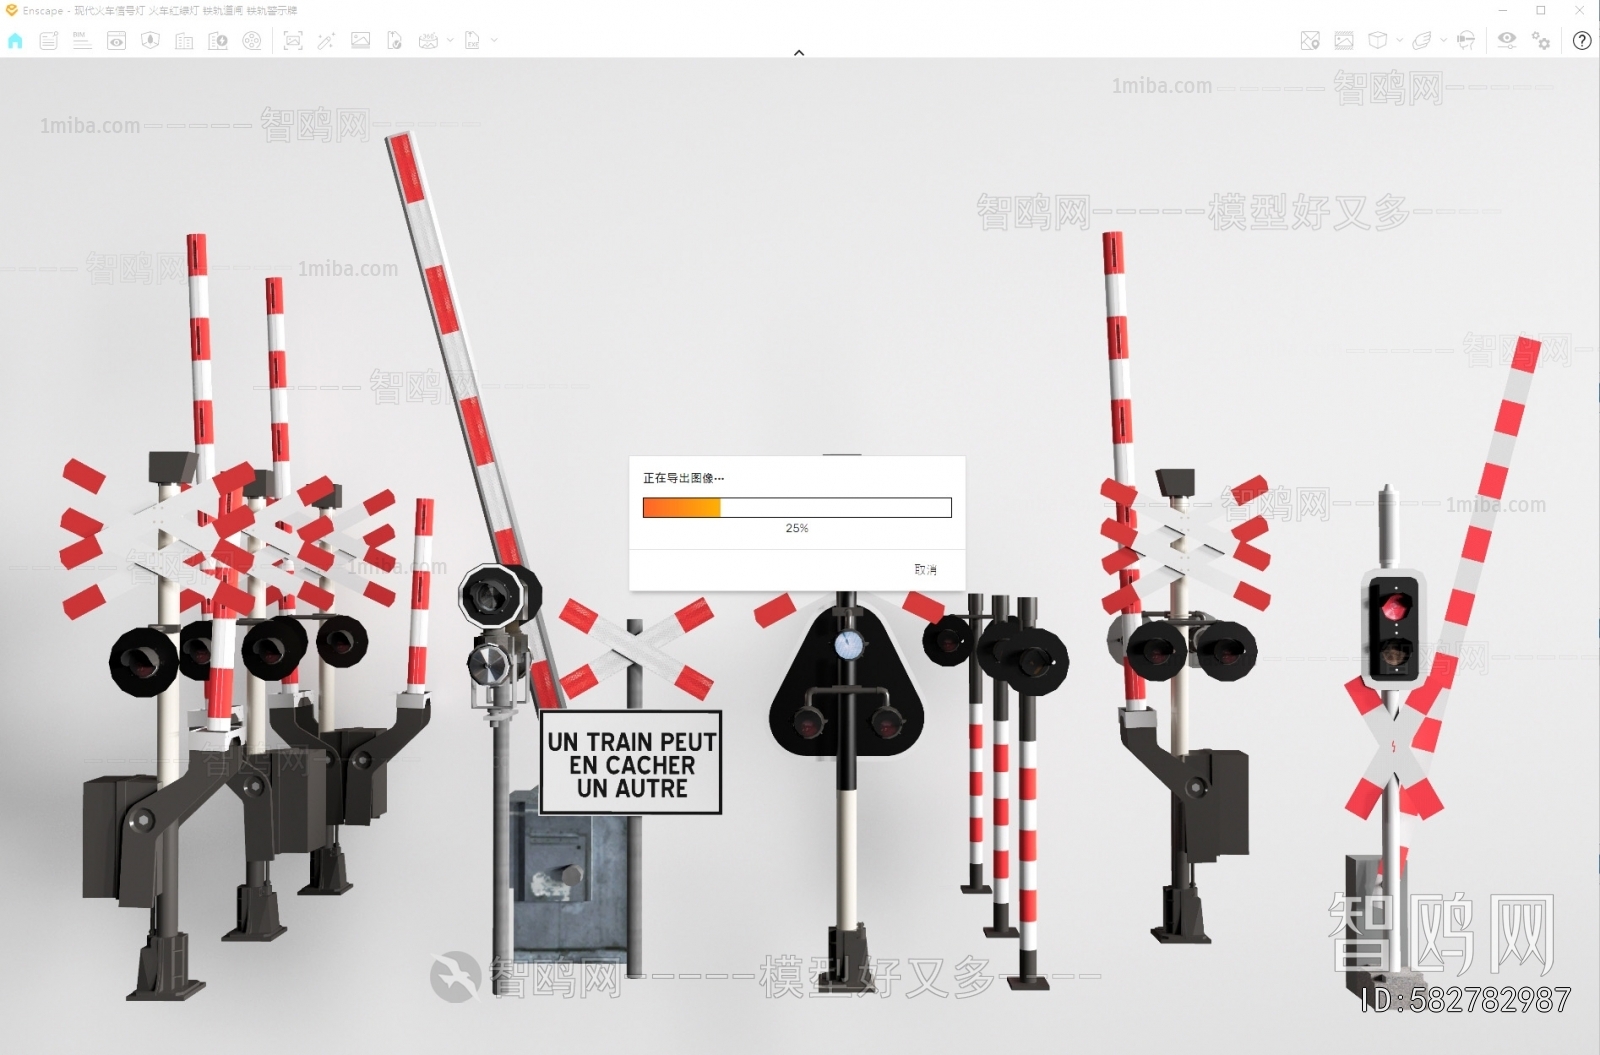Click the export progress bar at 25%
Viewport: 1600px width, 1055px height.
click(796, 508)
